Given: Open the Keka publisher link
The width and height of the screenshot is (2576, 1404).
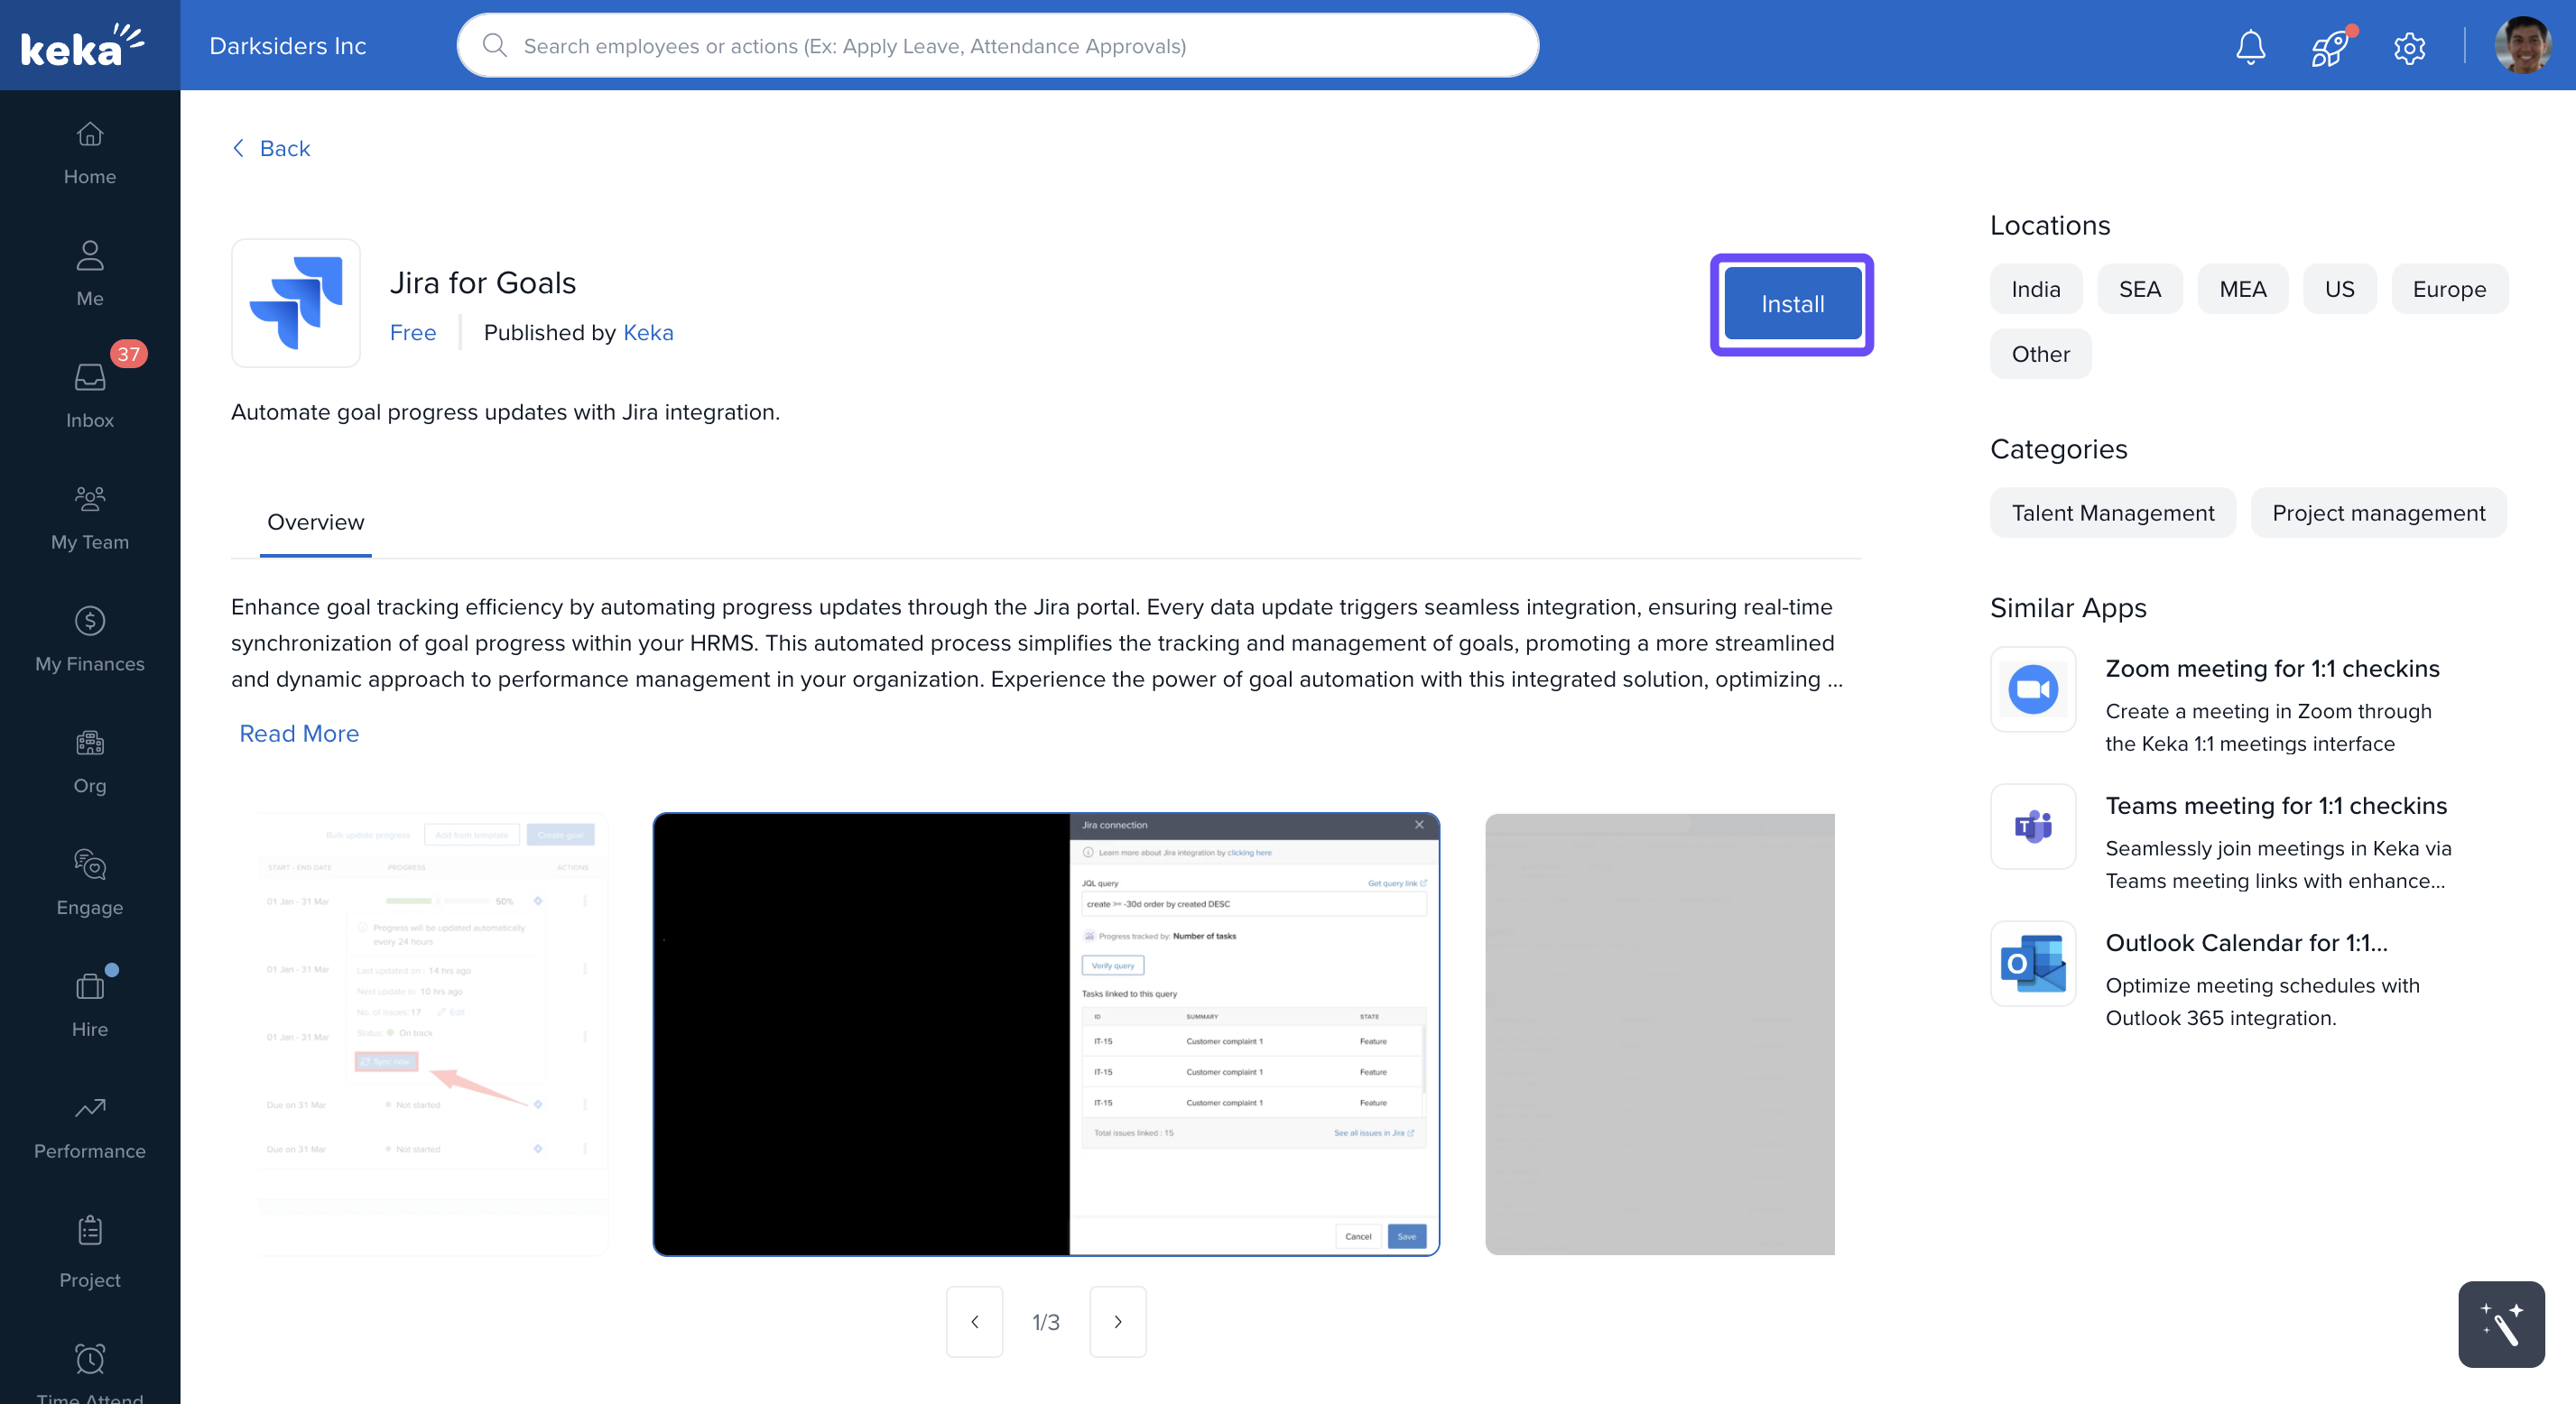Looking at the screenshot, I should tap(648, 332).
